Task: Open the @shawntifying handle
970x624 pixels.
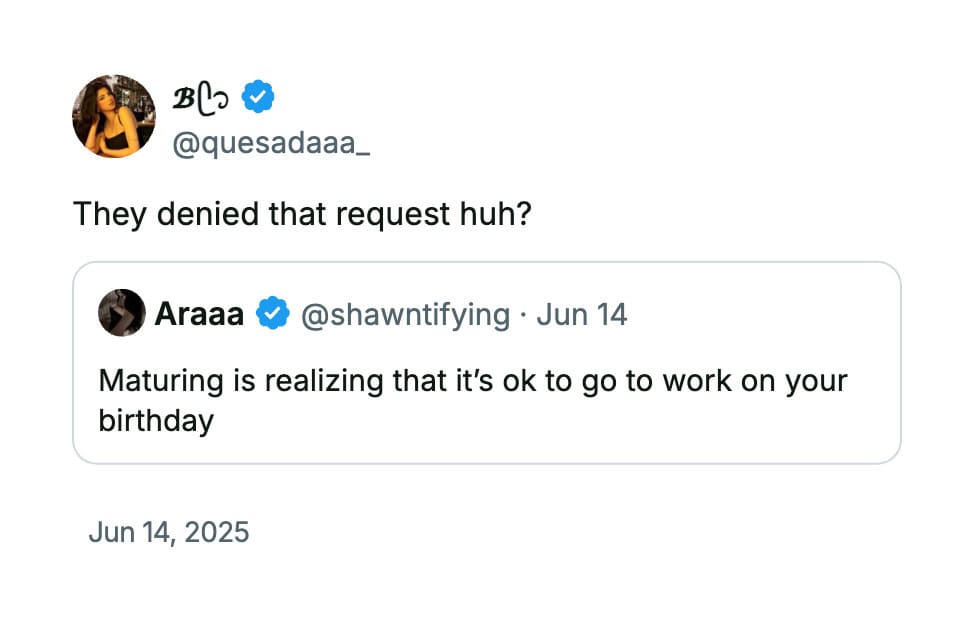Action: (x=405, y=315)
